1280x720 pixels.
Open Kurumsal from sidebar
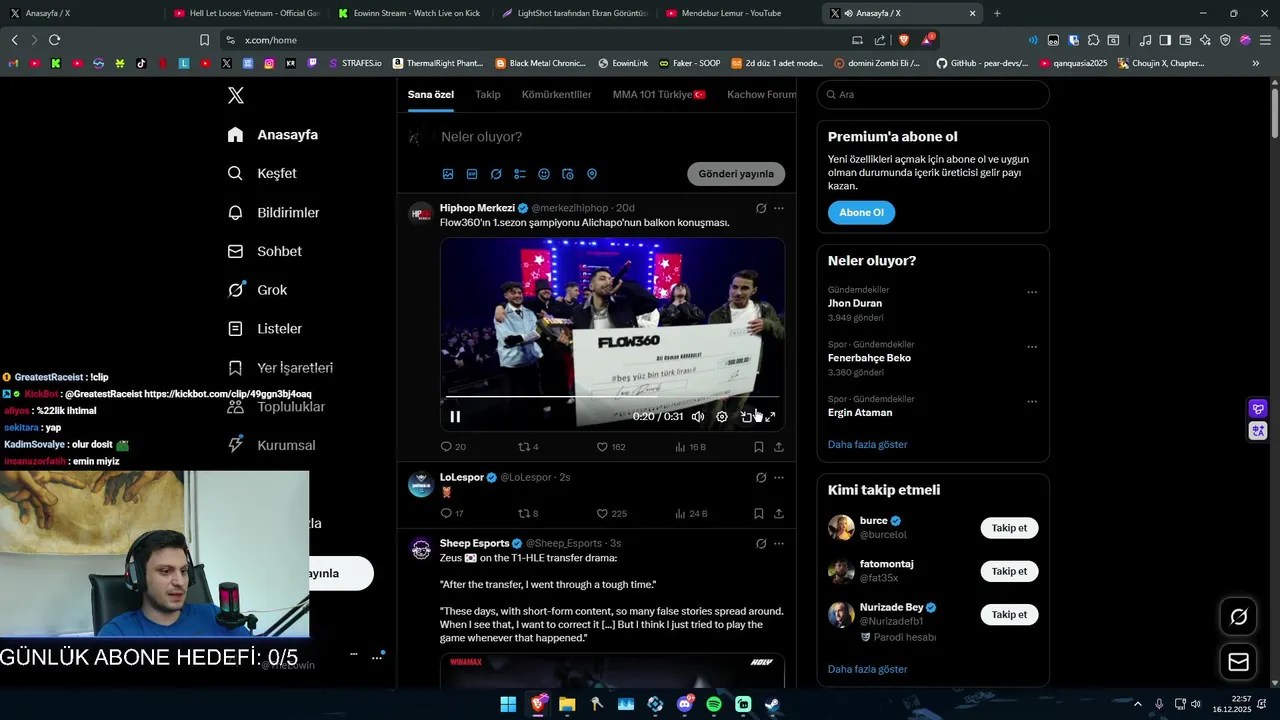click(272, 446)
